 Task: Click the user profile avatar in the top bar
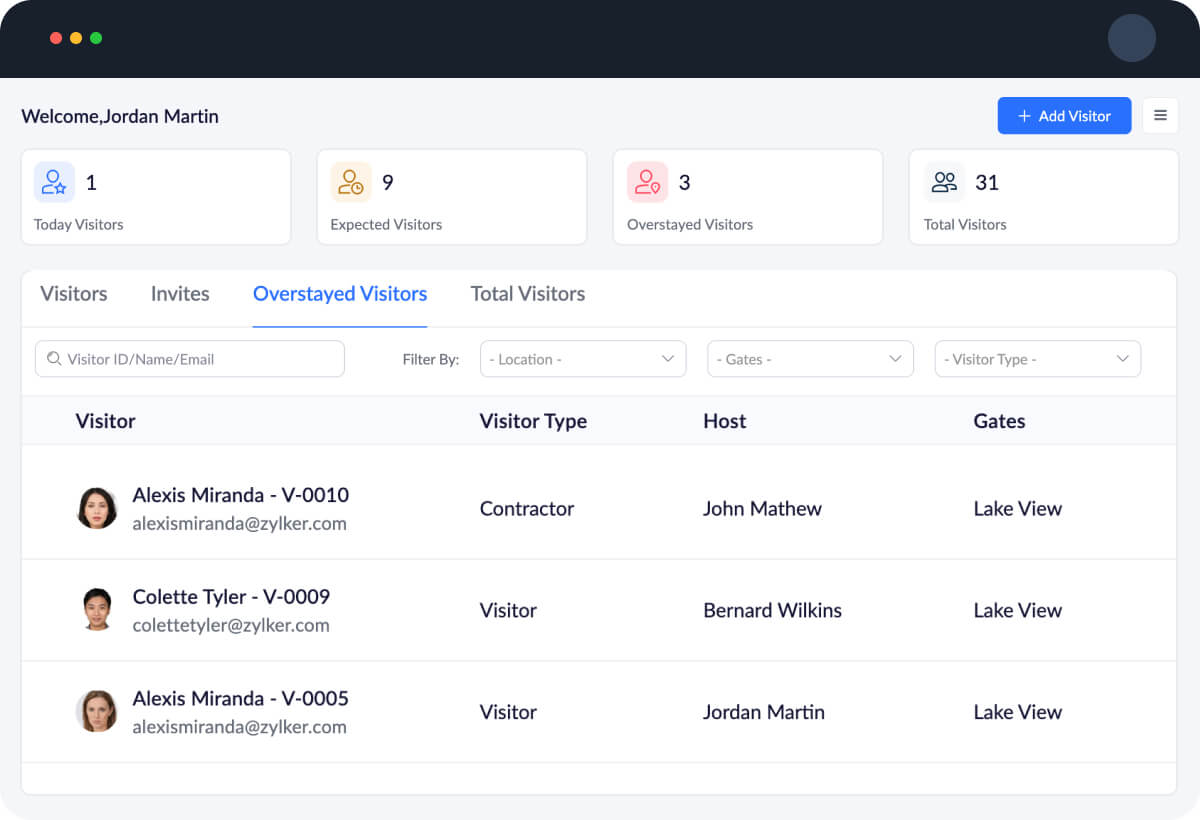1131,39
